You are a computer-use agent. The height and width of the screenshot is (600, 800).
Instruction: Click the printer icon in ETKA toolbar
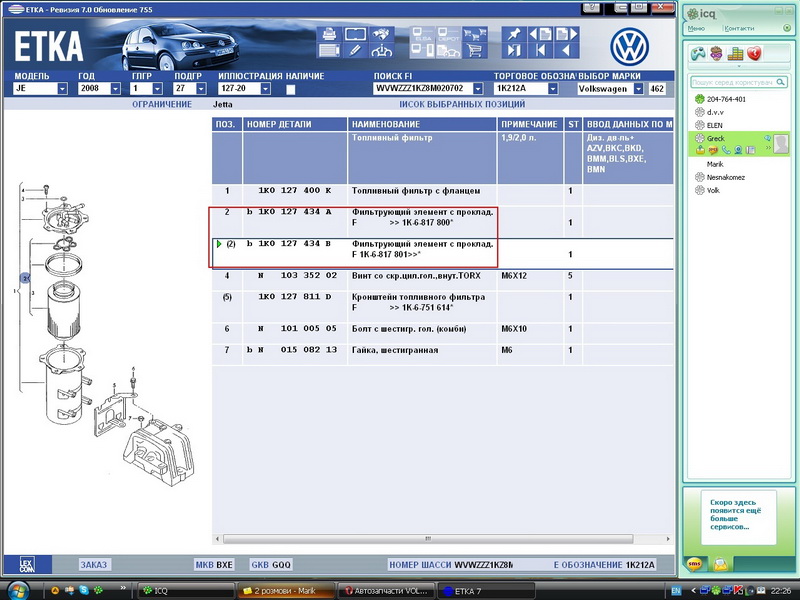329,34
